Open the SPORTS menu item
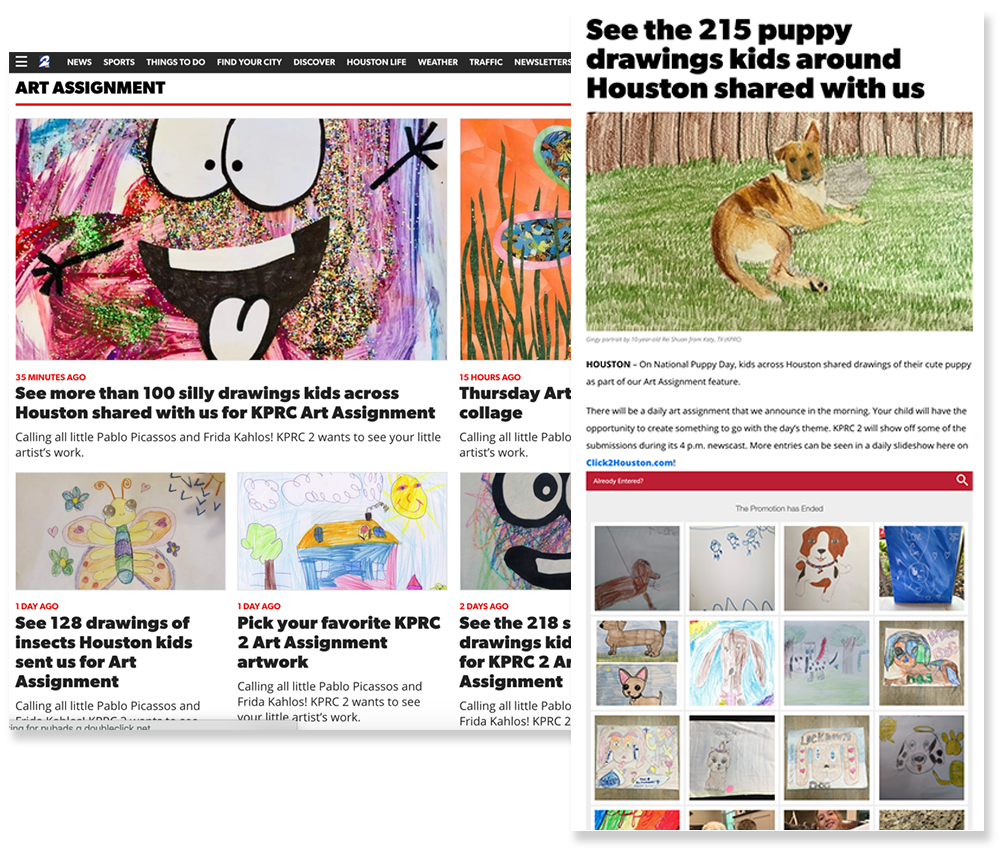This screenshot has height=858, width=1000. (119, 62)
